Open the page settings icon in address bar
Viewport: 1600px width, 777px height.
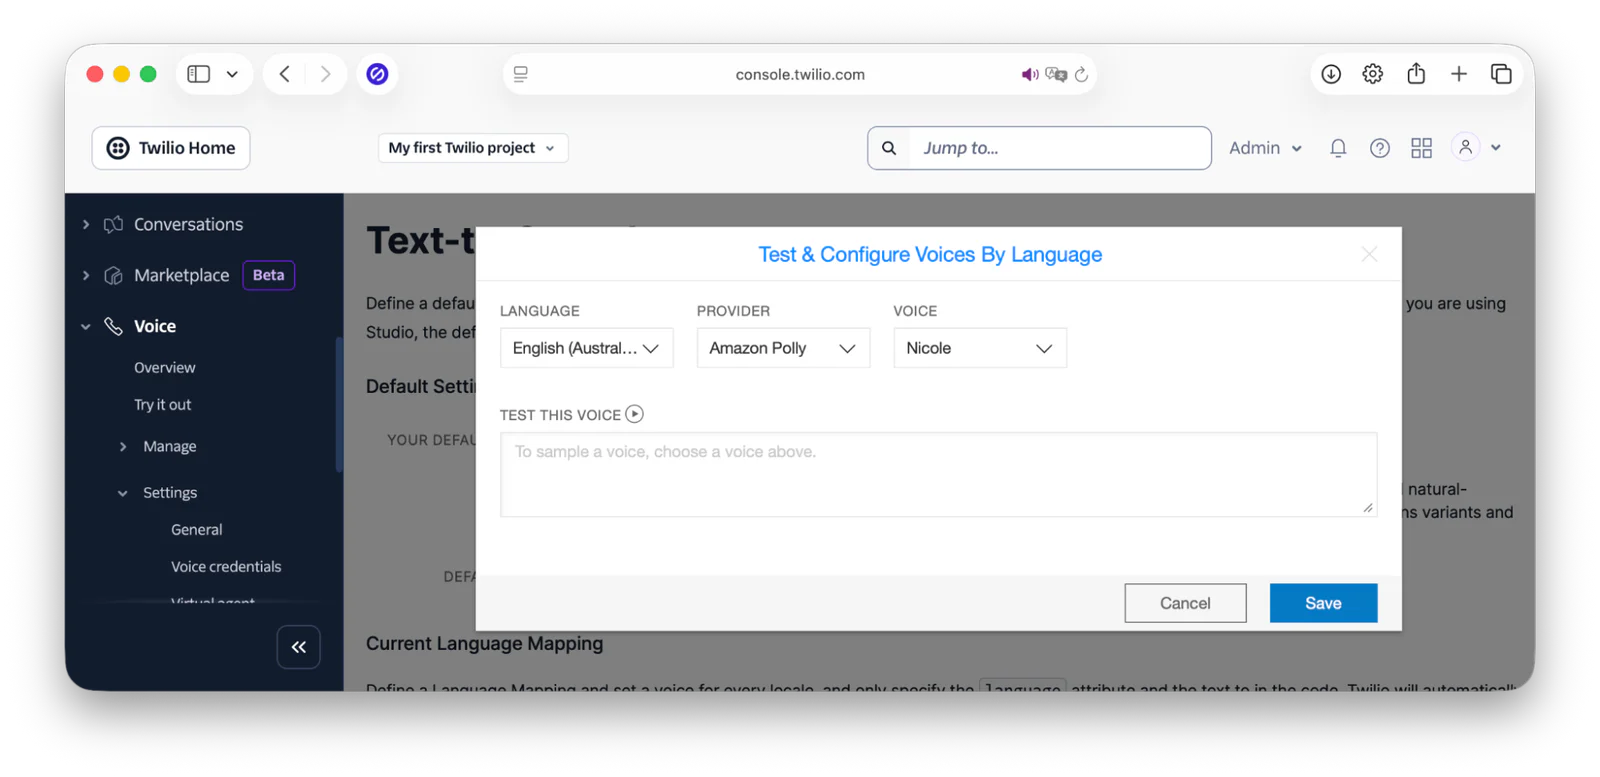[x=521, y=74]
